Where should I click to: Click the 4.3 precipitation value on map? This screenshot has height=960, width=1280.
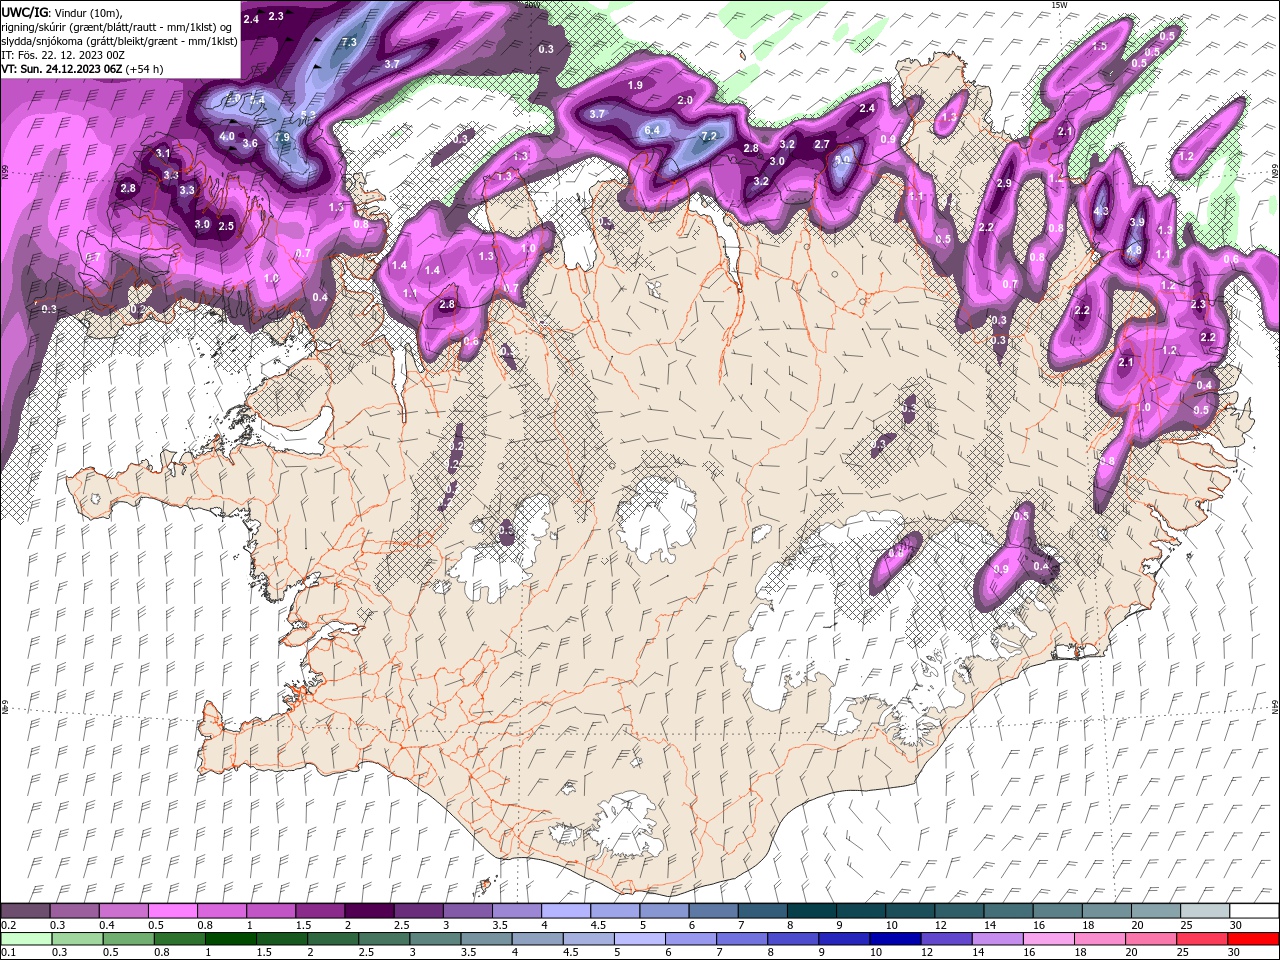1101,212
